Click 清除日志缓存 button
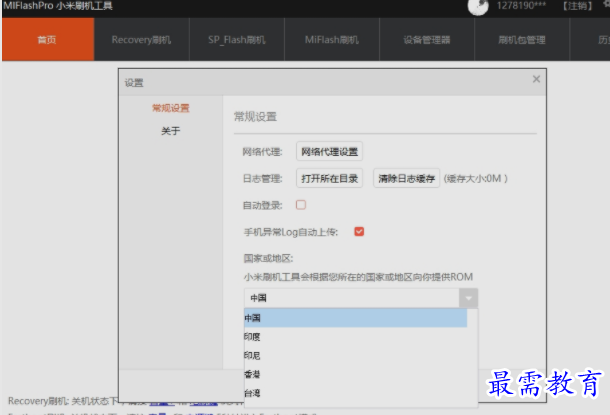Image resolution: width=610 pixels, height=415 pixels. click(407, 178)
